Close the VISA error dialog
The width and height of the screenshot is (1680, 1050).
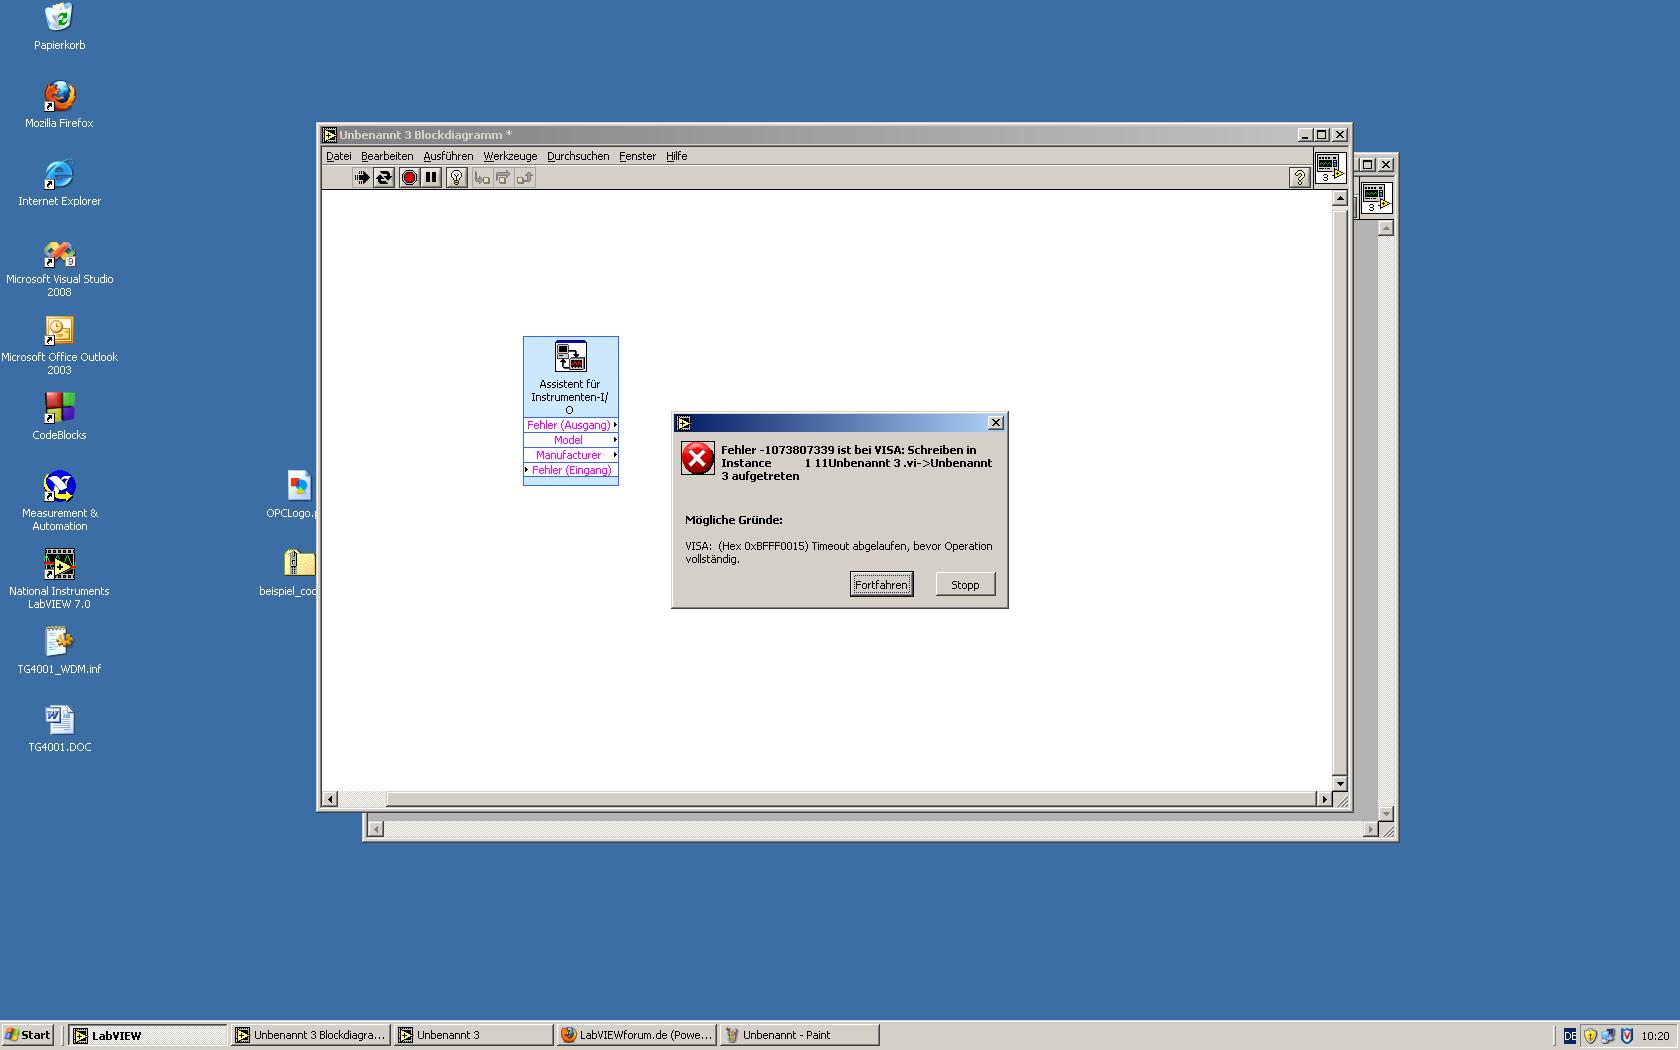click(996, 423)
